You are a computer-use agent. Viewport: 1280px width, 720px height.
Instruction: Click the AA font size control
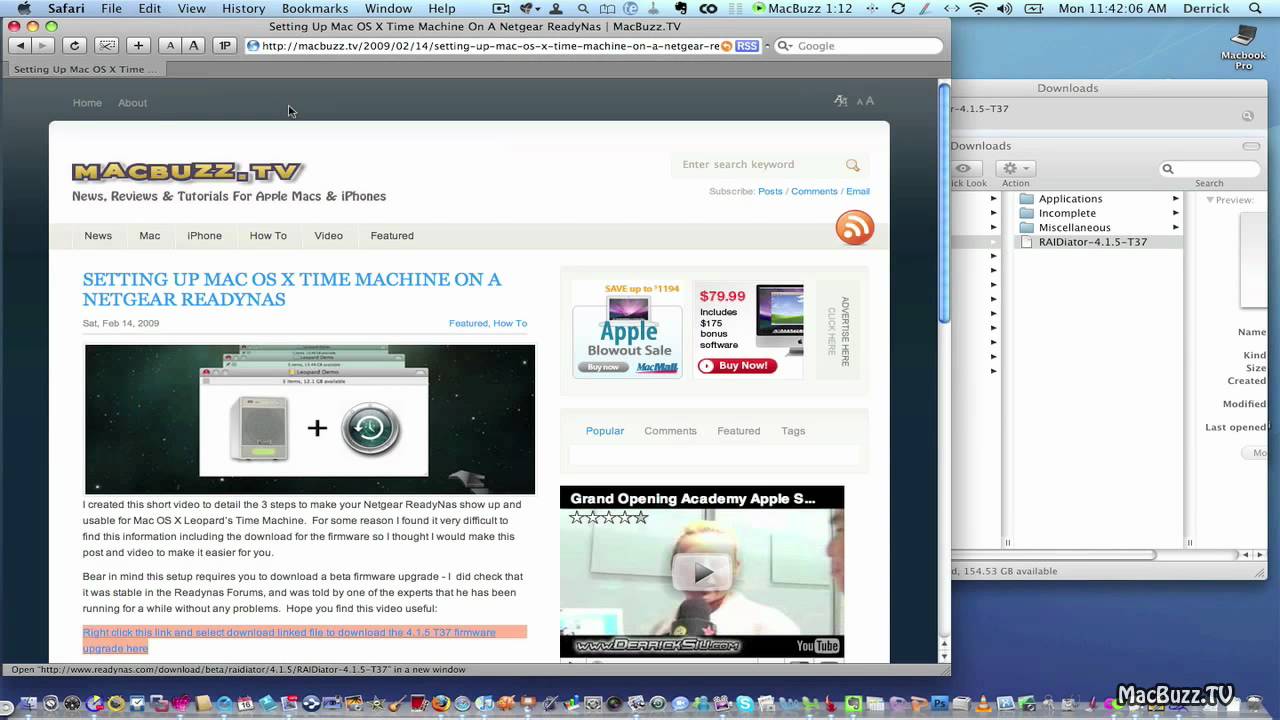tap(865, 101)
